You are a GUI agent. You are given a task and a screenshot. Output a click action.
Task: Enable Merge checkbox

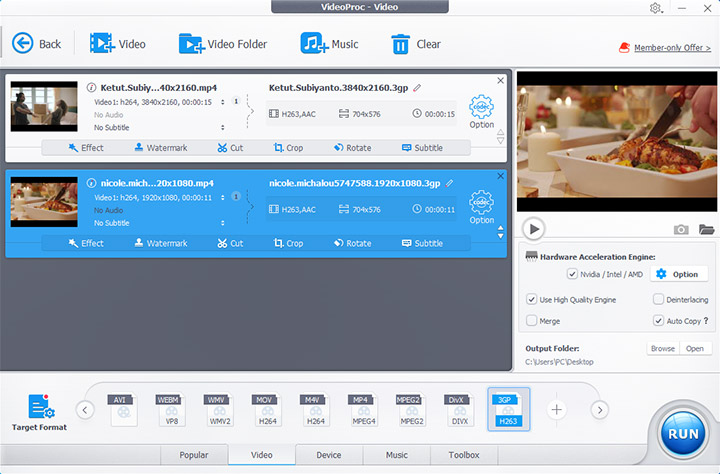(x=531, y=321)
